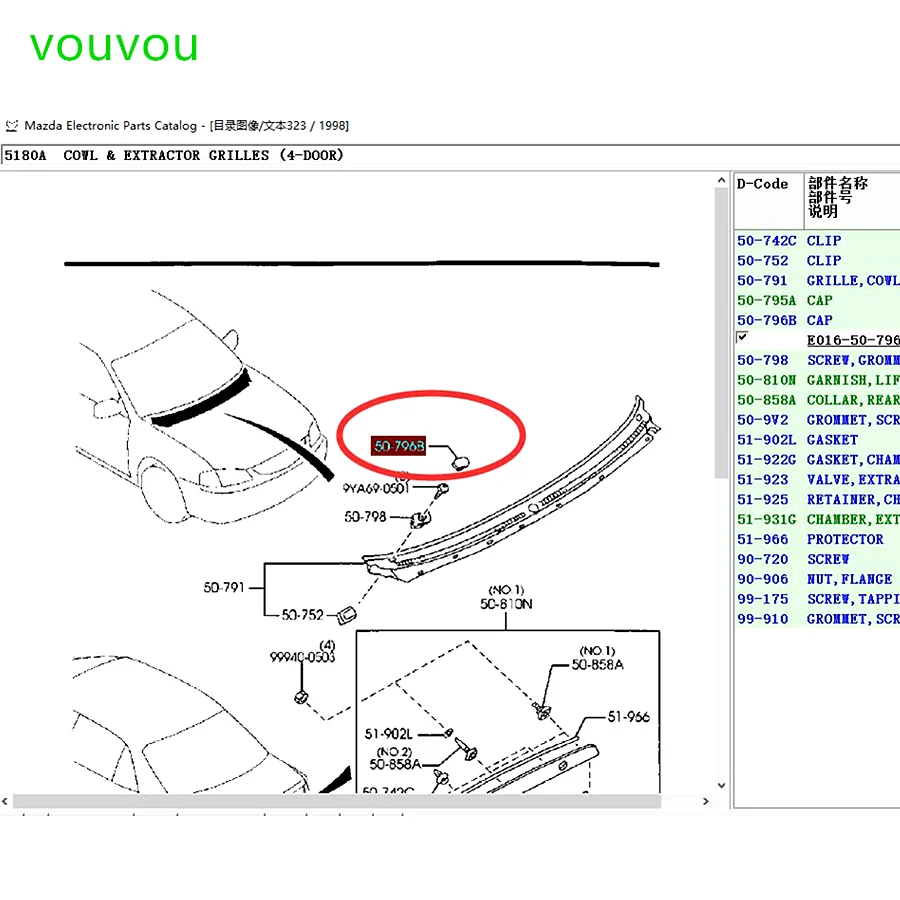Select D-Code 51-922G in the parts list
This screenshot has width=900, height=900.
pyautogui.click(x=766, y=460)
